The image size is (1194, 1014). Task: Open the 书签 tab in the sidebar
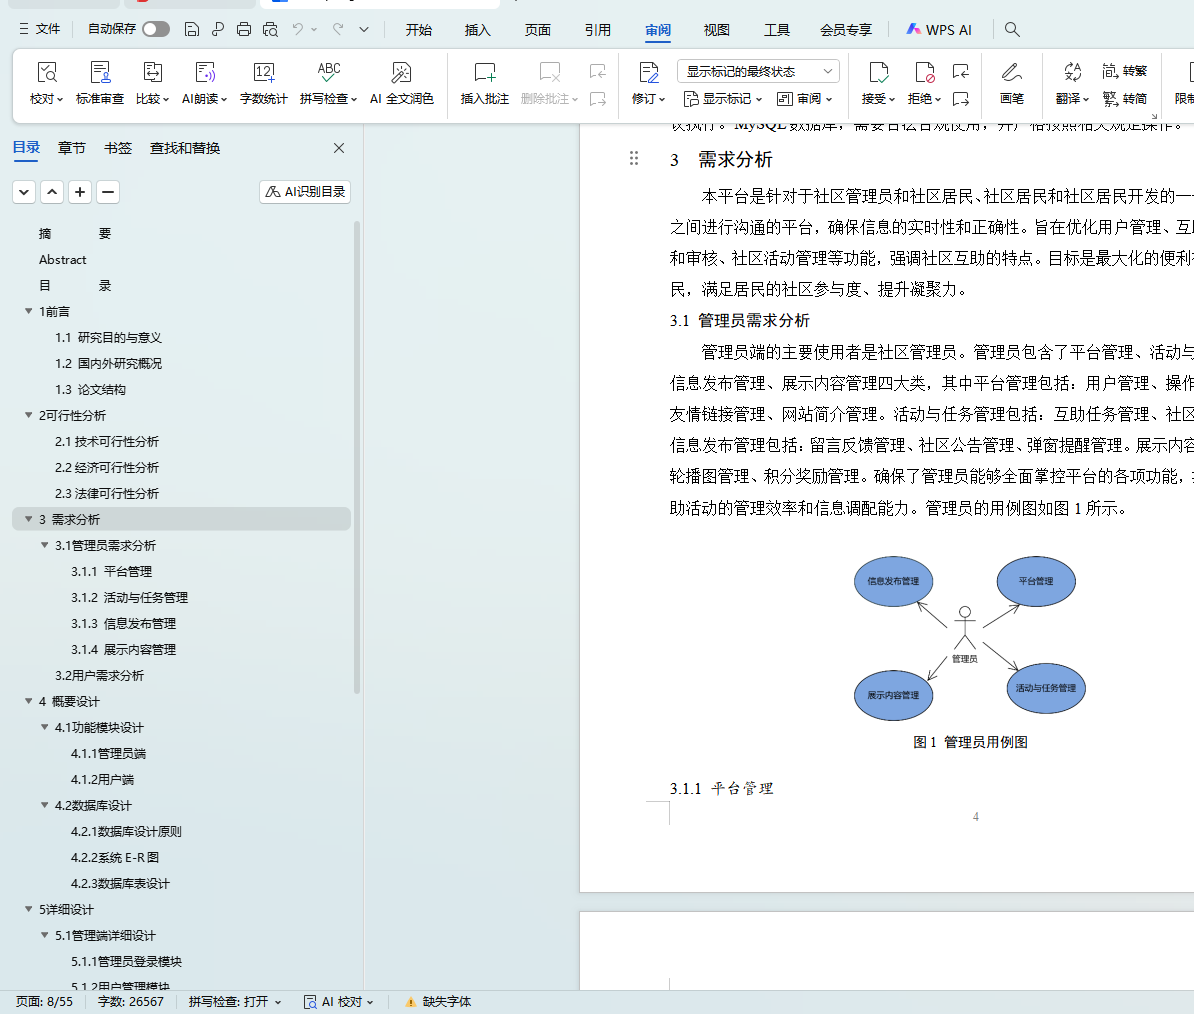118,148
